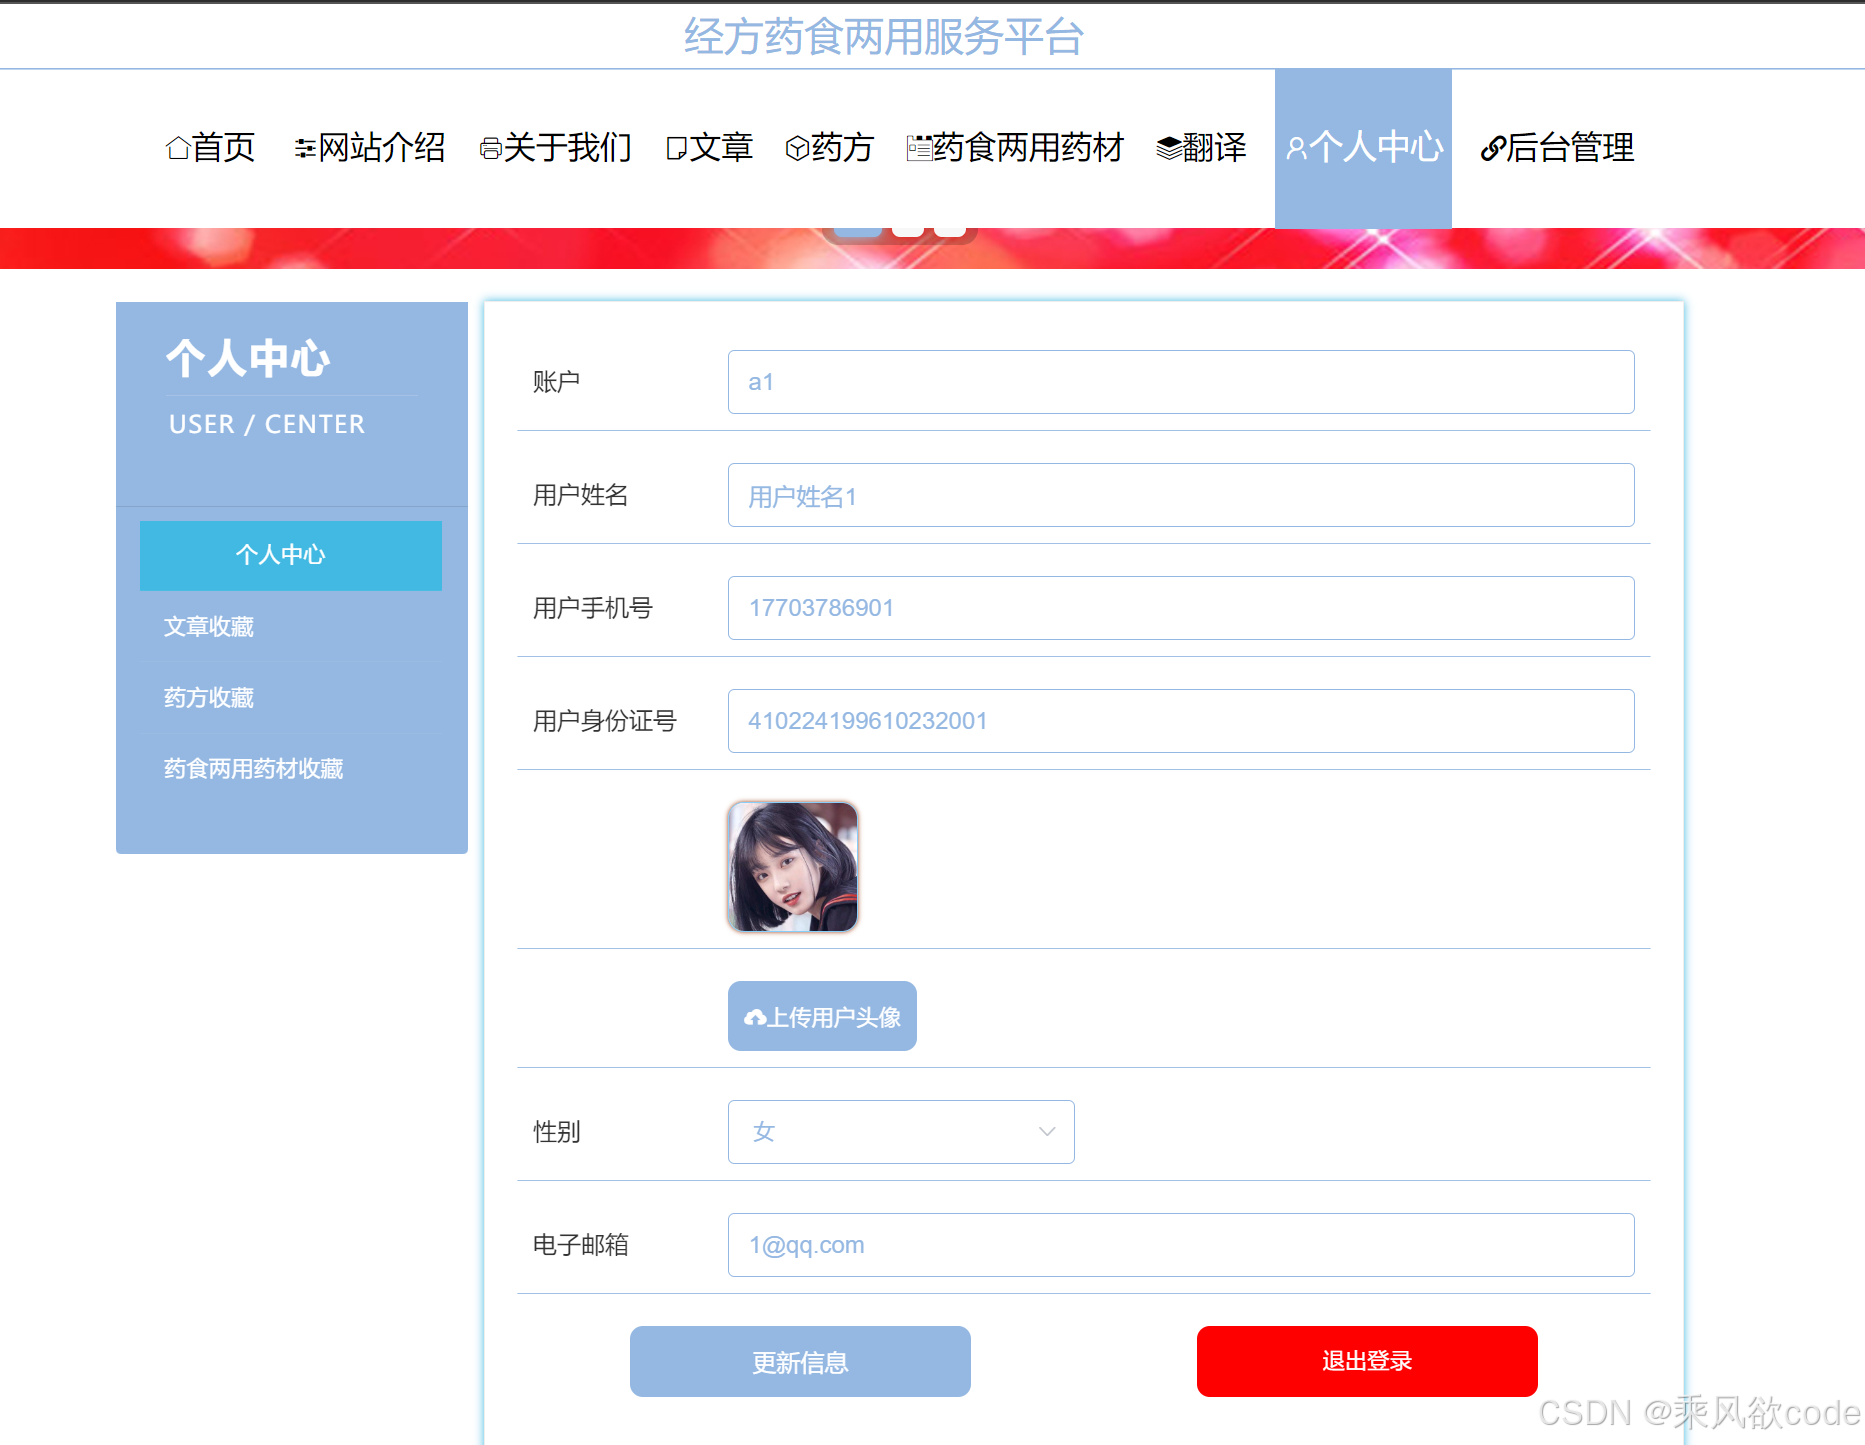
Task: Click the 电子邮箱 email input field
Action: [x=1180, y=1244]
